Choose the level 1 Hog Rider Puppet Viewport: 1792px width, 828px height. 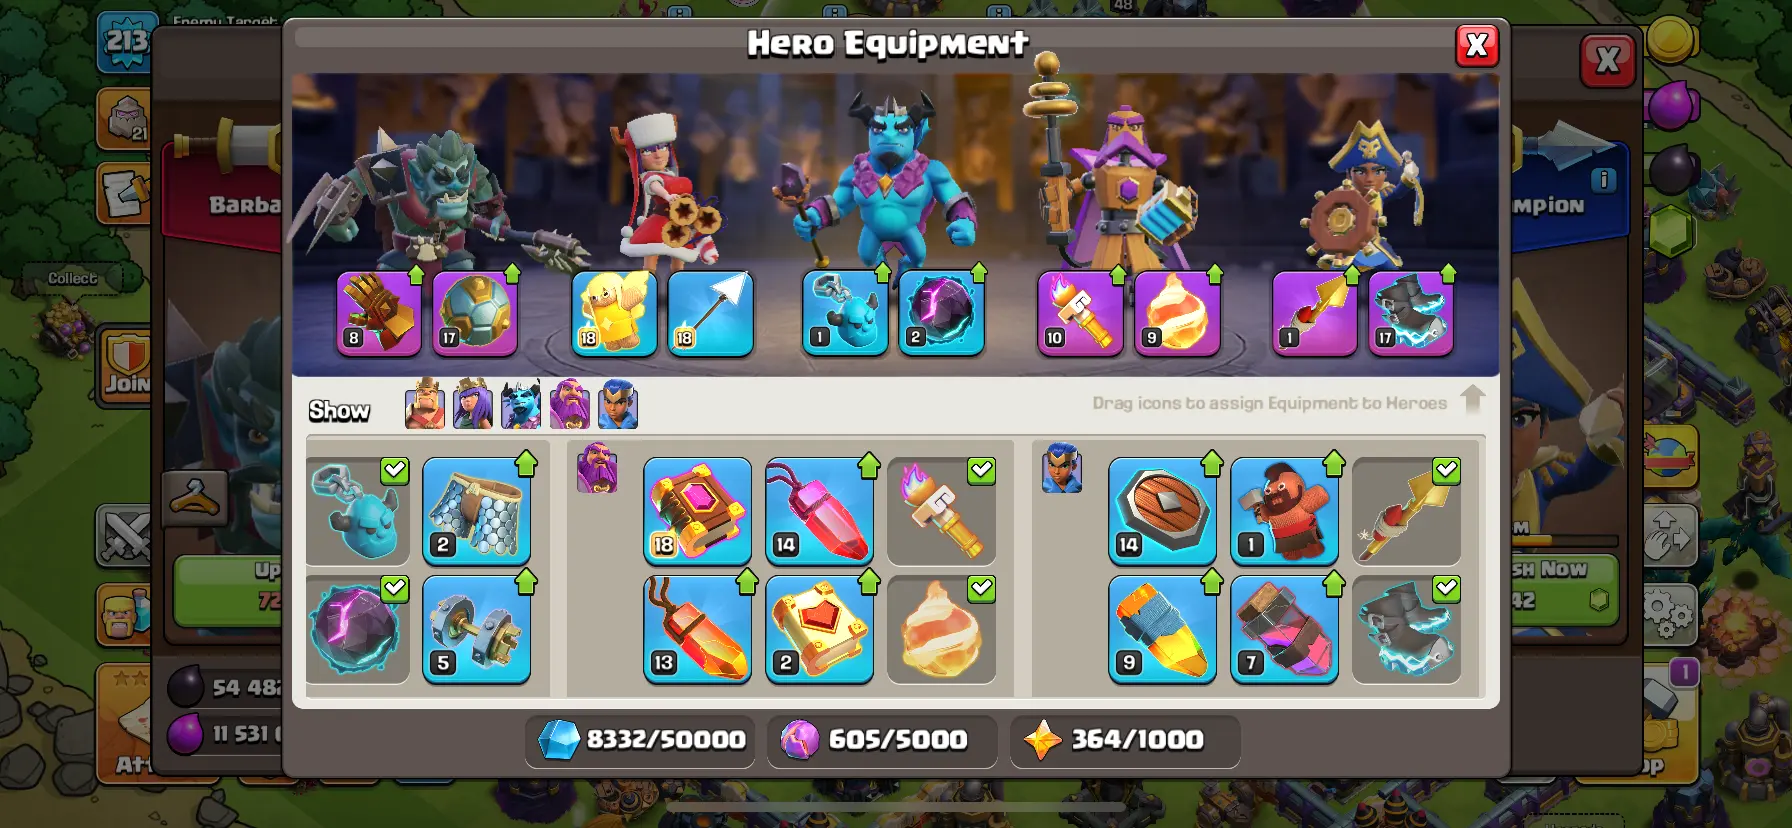tap(1284, 511)
